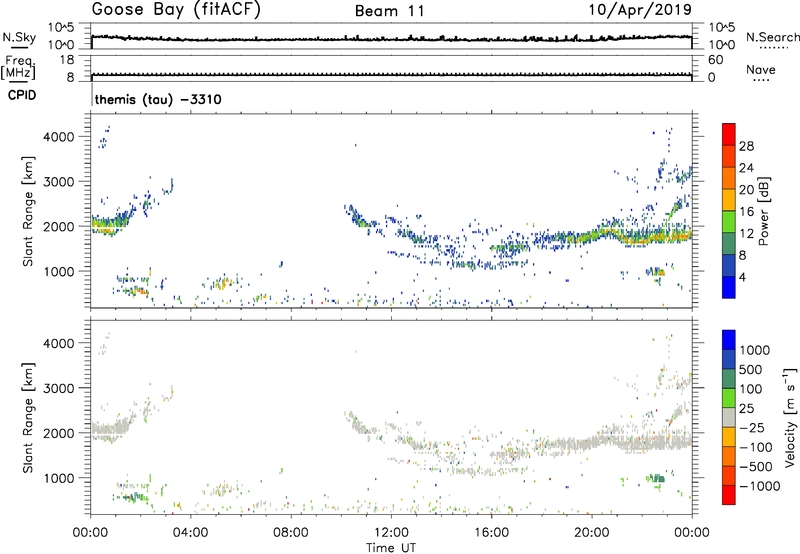Click the 'Velocity [m s-1]' color bar label
This screenshot has height=554, width=800.
point(790,417)
